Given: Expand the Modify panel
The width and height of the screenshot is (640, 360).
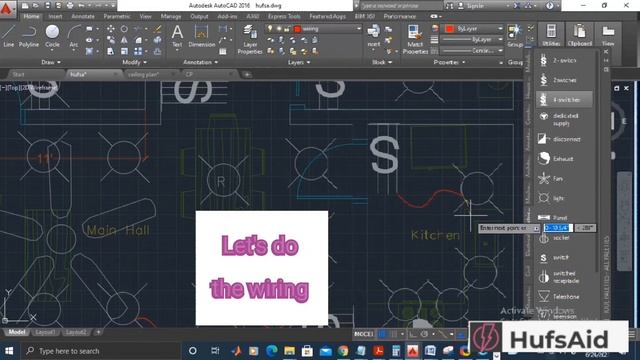Looking at the screenshot, I should 135,62.
